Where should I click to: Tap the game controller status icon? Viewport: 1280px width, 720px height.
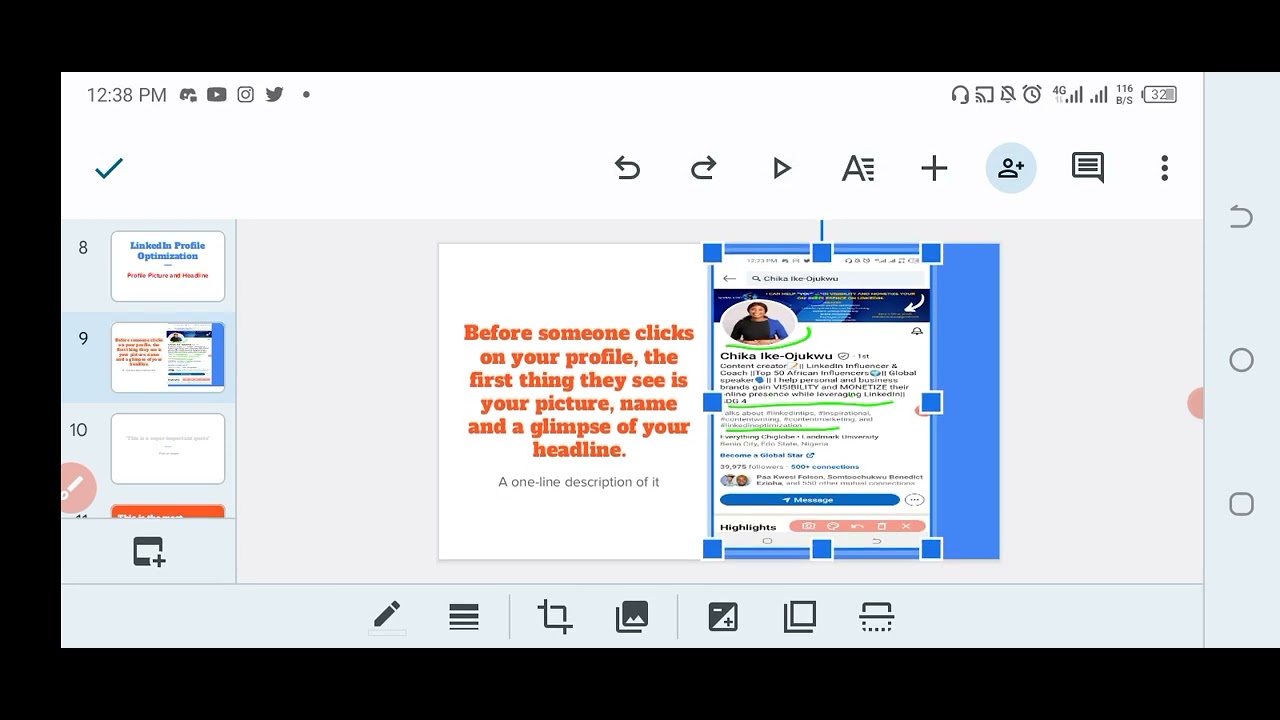point(188,95)
